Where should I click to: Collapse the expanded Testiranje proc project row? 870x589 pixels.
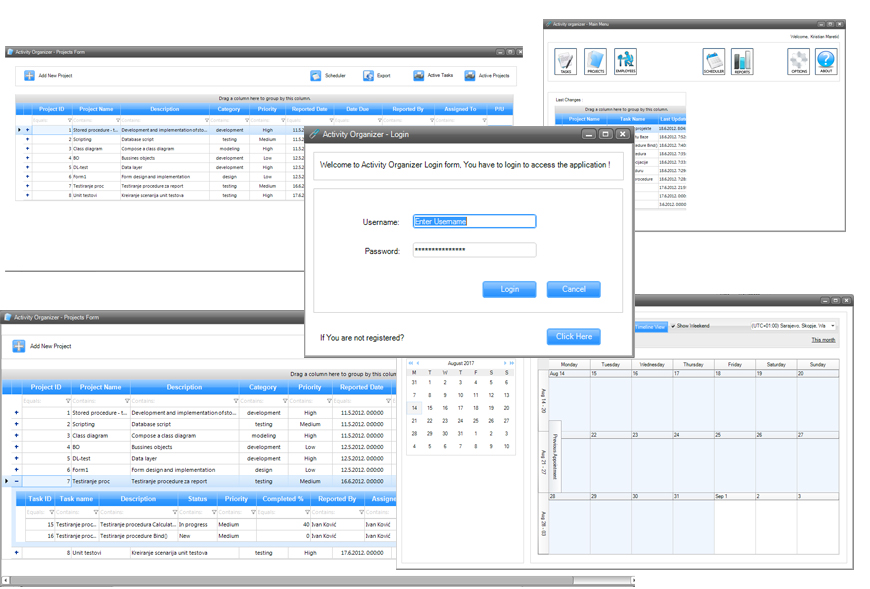16,481
